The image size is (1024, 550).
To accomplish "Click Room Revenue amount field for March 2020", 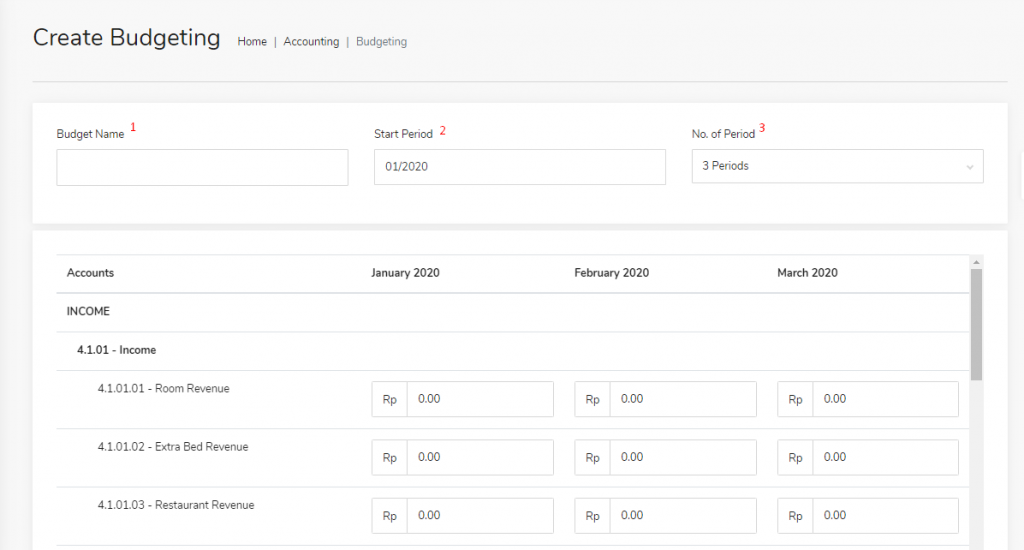I will 885,399.
